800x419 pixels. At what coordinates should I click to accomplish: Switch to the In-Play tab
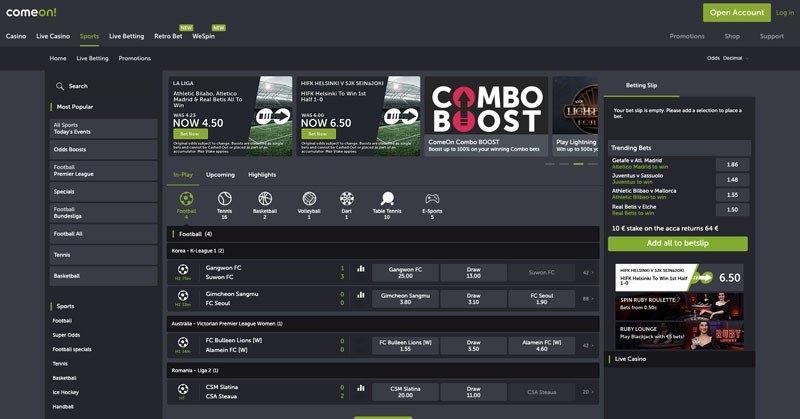pyautogui.click(x=183, y=175)
